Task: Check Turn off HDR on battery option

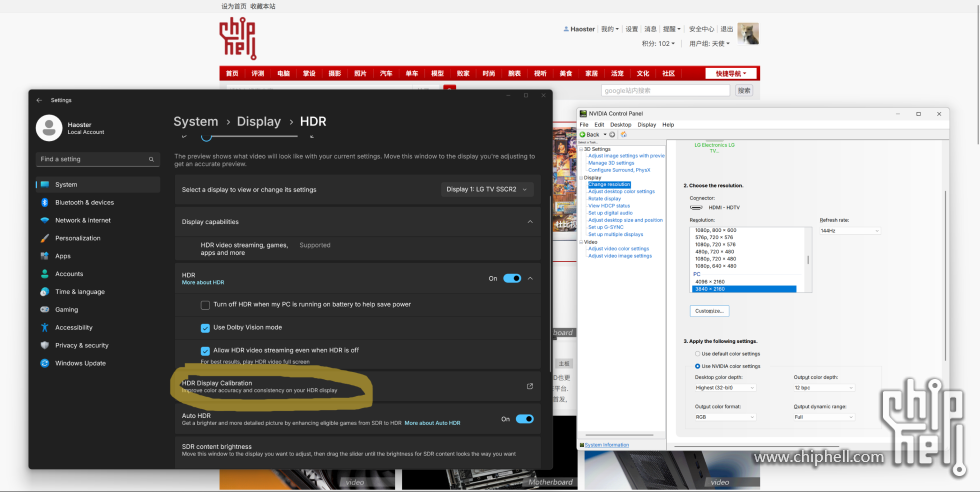Action: [205, 305]
